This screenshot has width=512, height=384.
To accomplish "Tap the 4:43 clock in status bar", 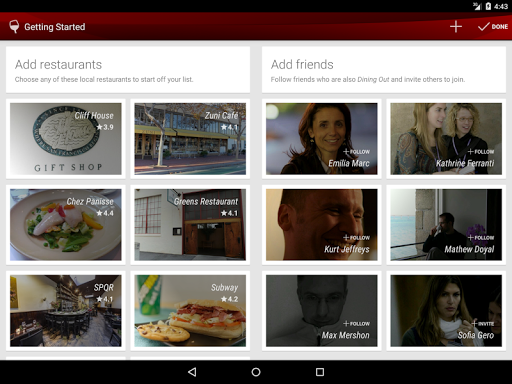I will point(501,6).
